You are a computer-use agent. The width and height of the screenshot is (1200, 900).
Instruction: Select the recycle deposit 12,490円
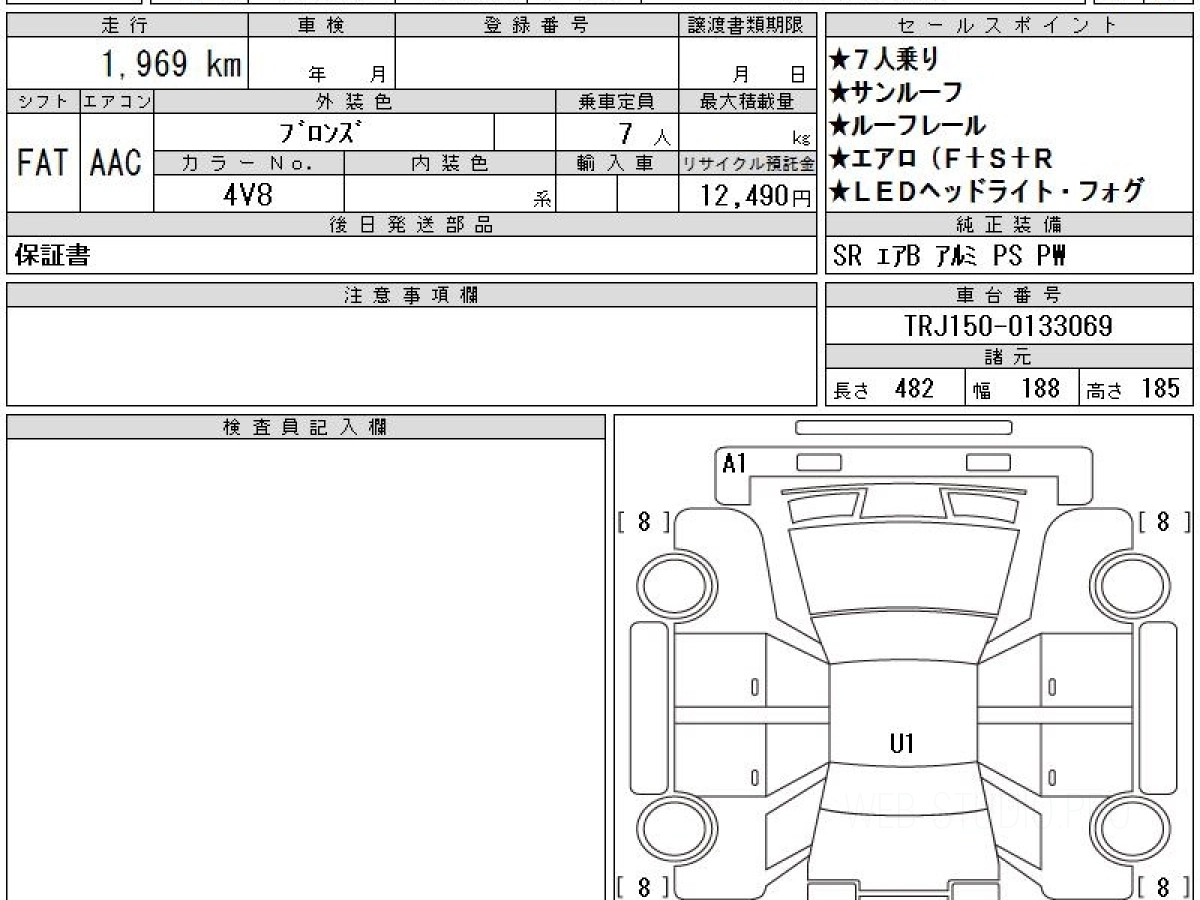coord(756,196)
